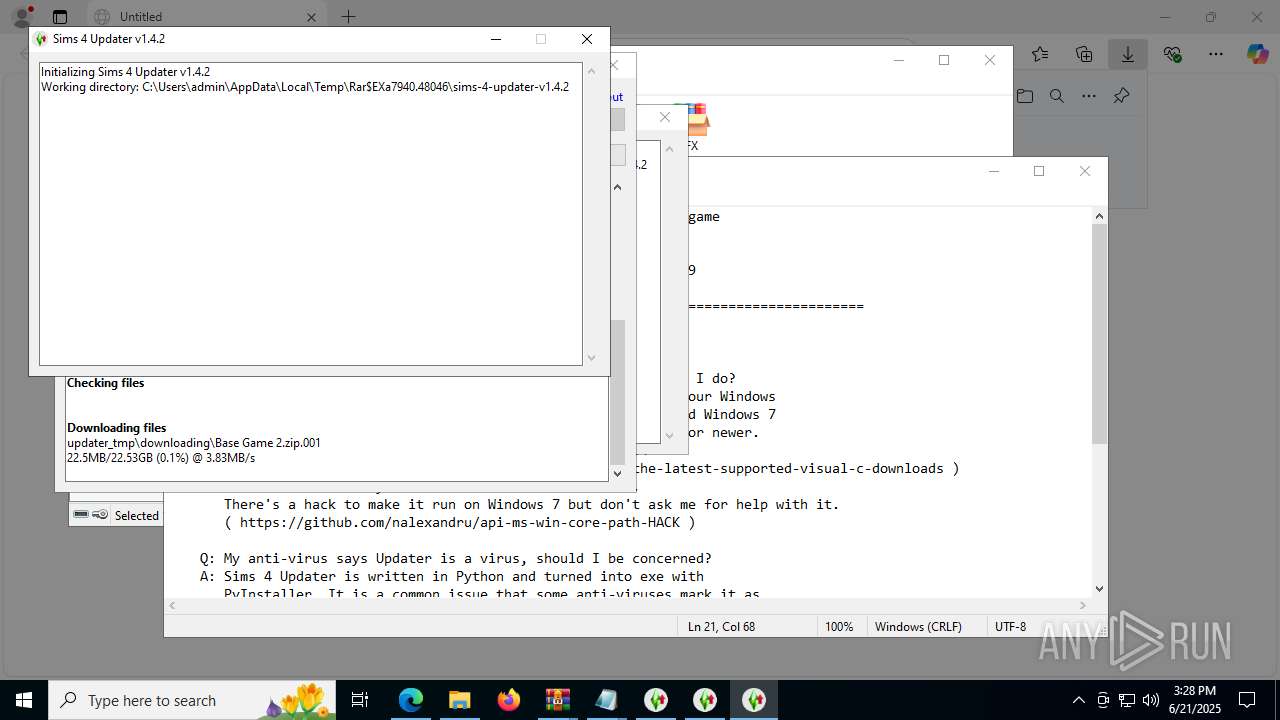The image size is (1280, 720).
Task: Open volume control in system tray
Action: (x=1151, y=700)
